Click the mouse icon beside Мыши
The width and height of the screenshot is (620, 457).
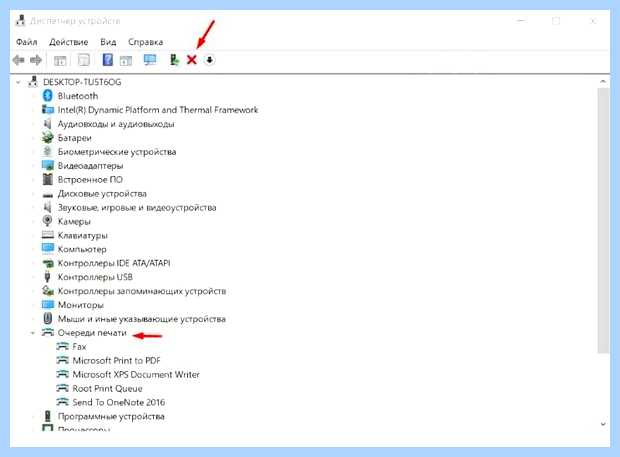coord(47,319)
